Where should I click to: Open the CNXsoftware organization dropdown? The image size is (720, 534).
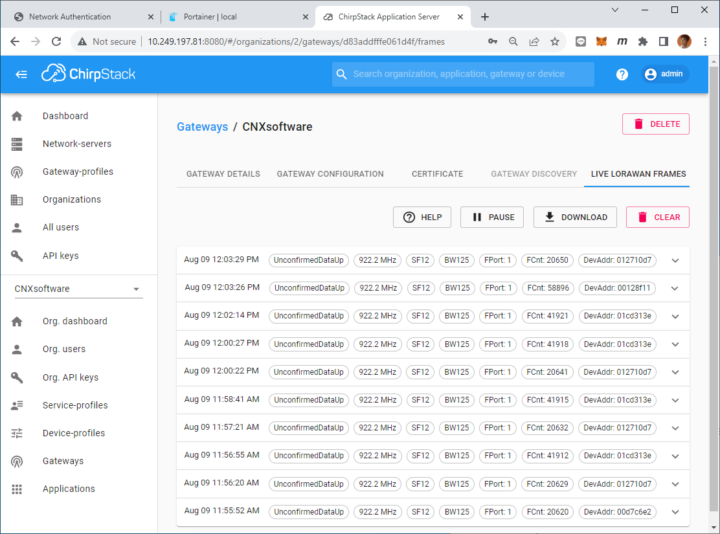point(78,289)
